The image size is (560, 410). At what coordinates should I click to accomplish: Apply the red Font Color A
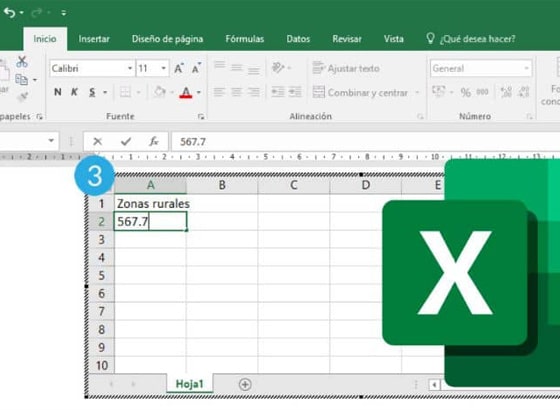click(186, 92)
